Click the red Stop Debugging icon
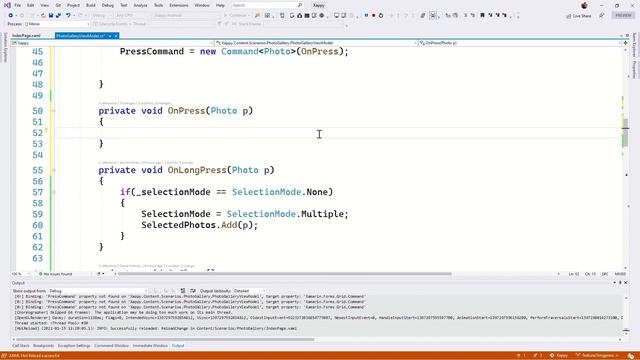The height and width of the screenshot is (360, 640). 373,16
